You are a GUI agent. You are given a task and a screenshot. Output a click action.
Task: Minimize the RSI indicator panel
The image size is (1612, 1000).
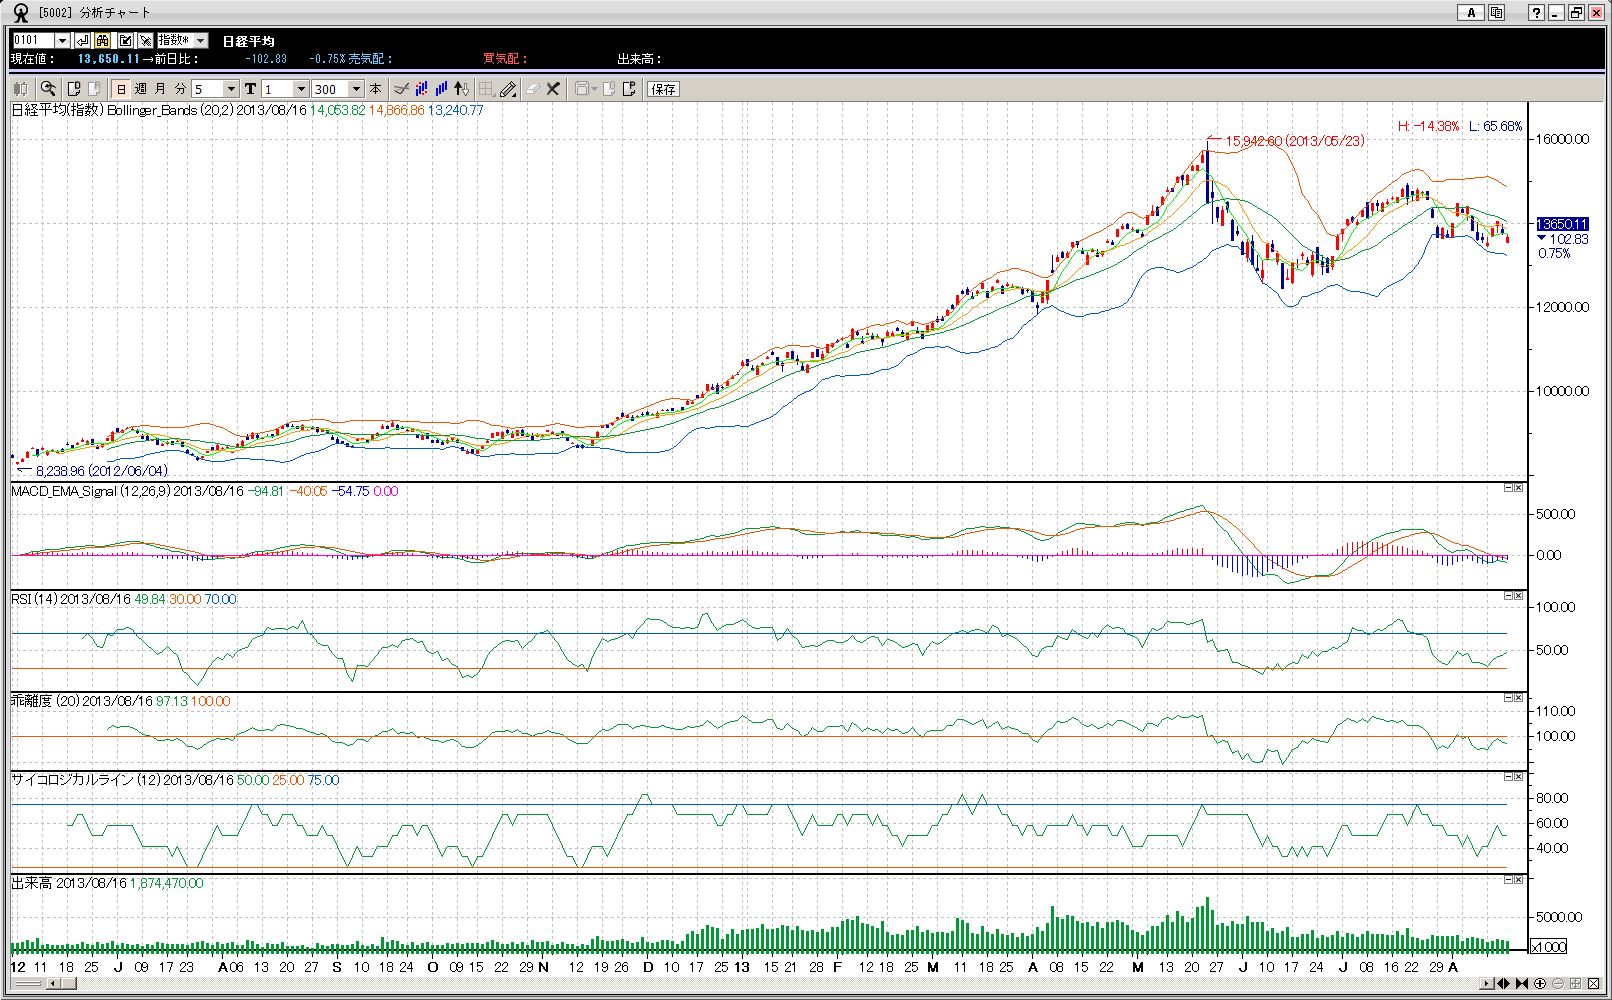click(x=1508, y=596)
